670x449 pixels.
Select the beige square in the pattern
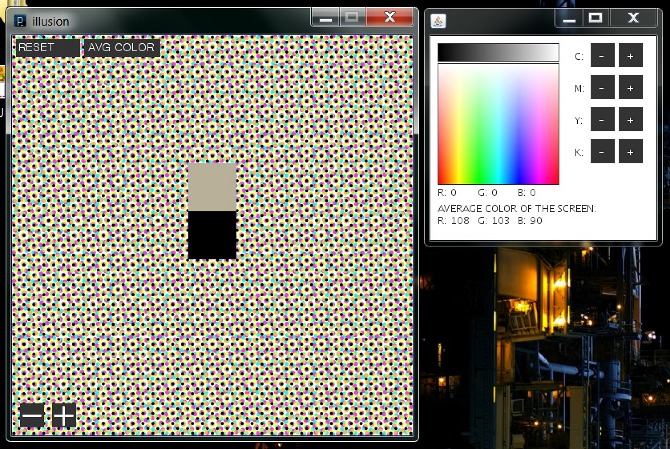212,186
